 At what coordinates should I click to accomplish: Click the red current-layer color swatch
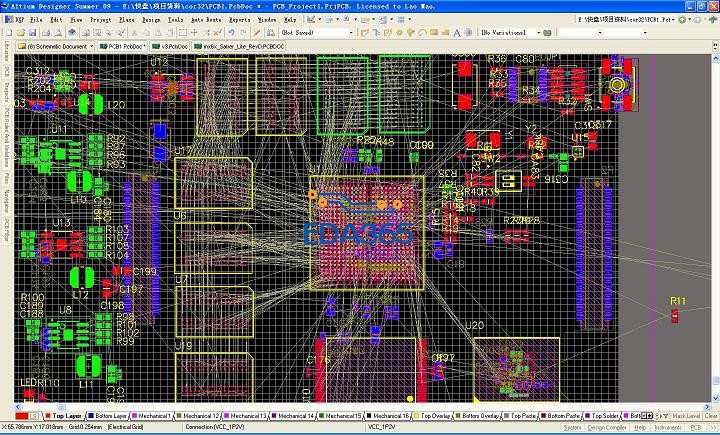tap(19, 415)
